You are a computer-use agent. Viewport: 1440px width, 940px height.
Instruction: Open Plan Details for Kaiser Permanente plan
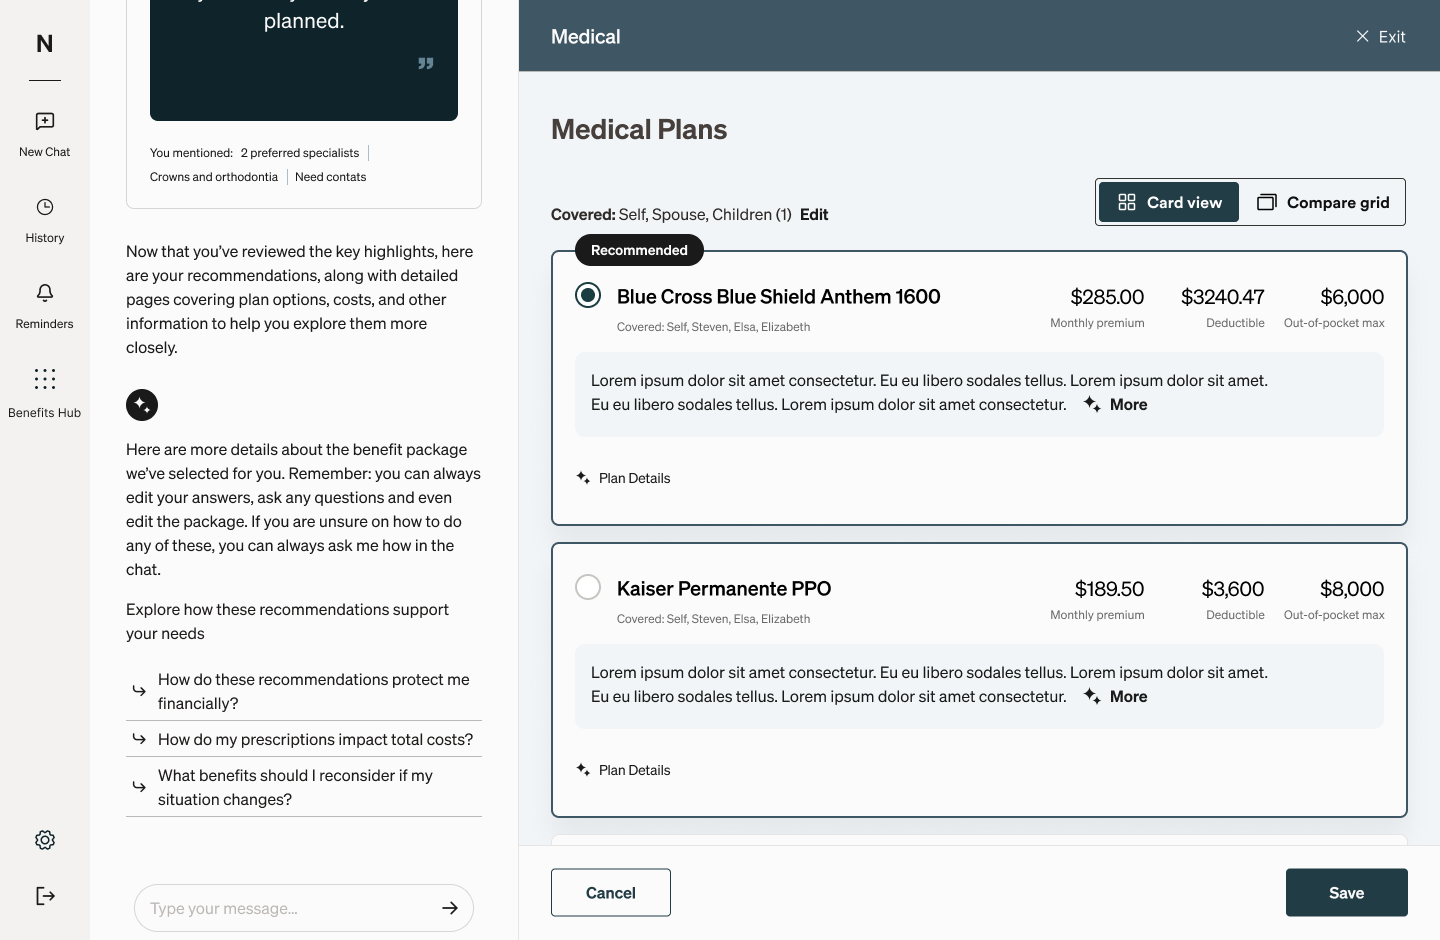634,770
